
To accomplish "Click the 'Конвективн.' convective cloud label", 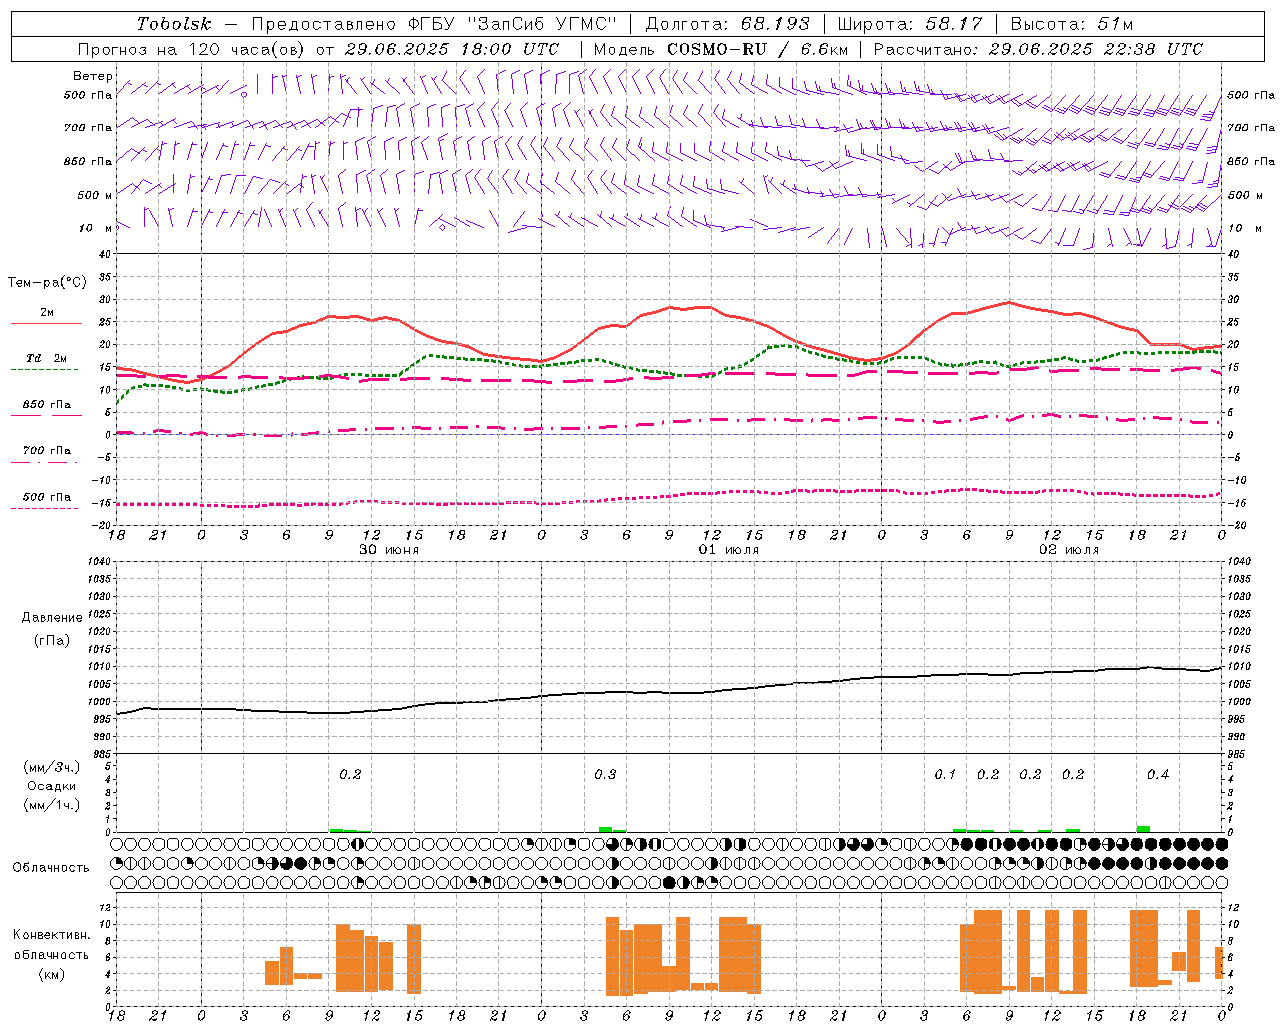I will tap(51, 935).
